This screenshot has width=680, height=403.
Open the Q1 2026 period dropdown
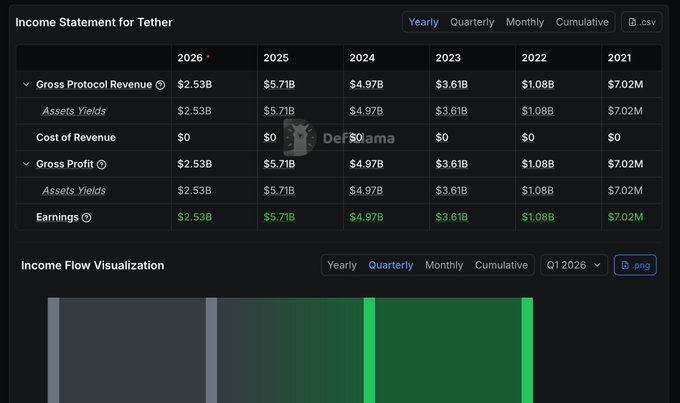(573, 265)
